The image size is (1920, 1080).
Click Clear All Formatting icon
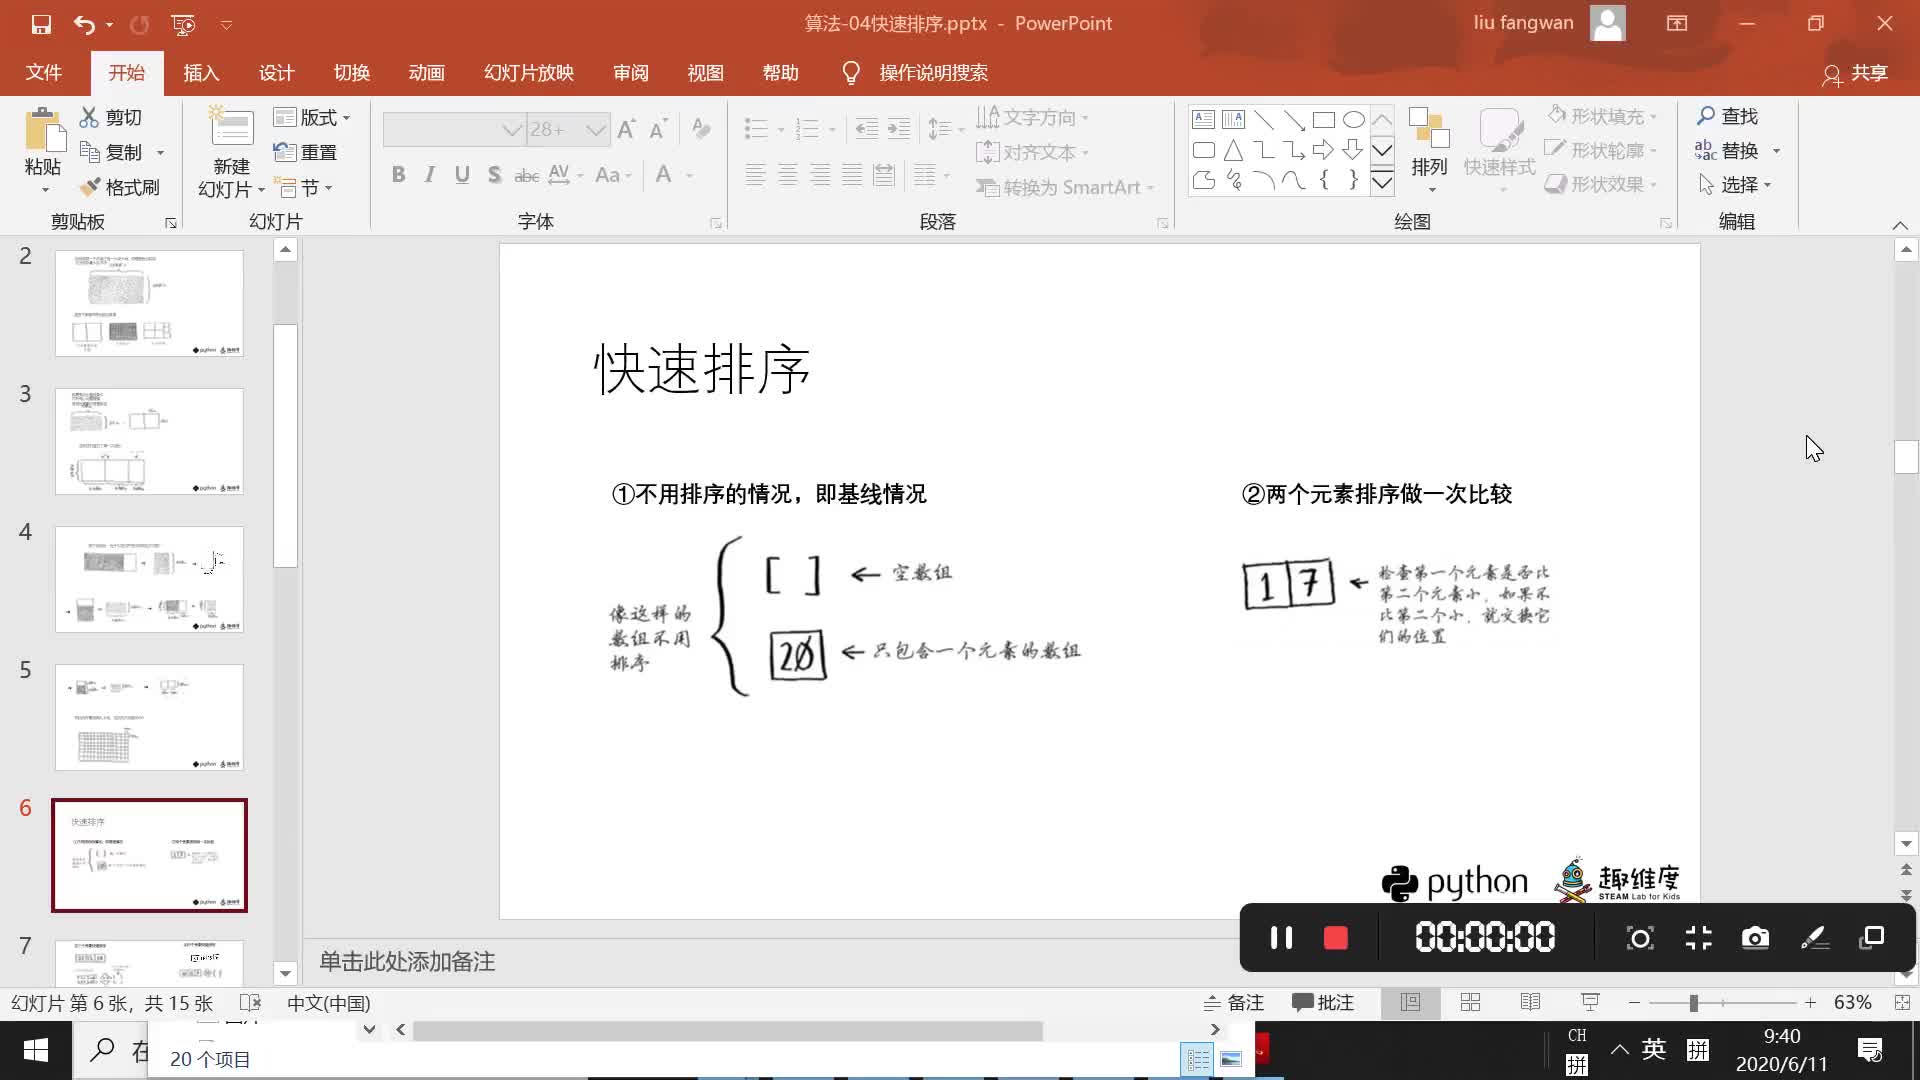pyautogui.click(x=701, y=129)
